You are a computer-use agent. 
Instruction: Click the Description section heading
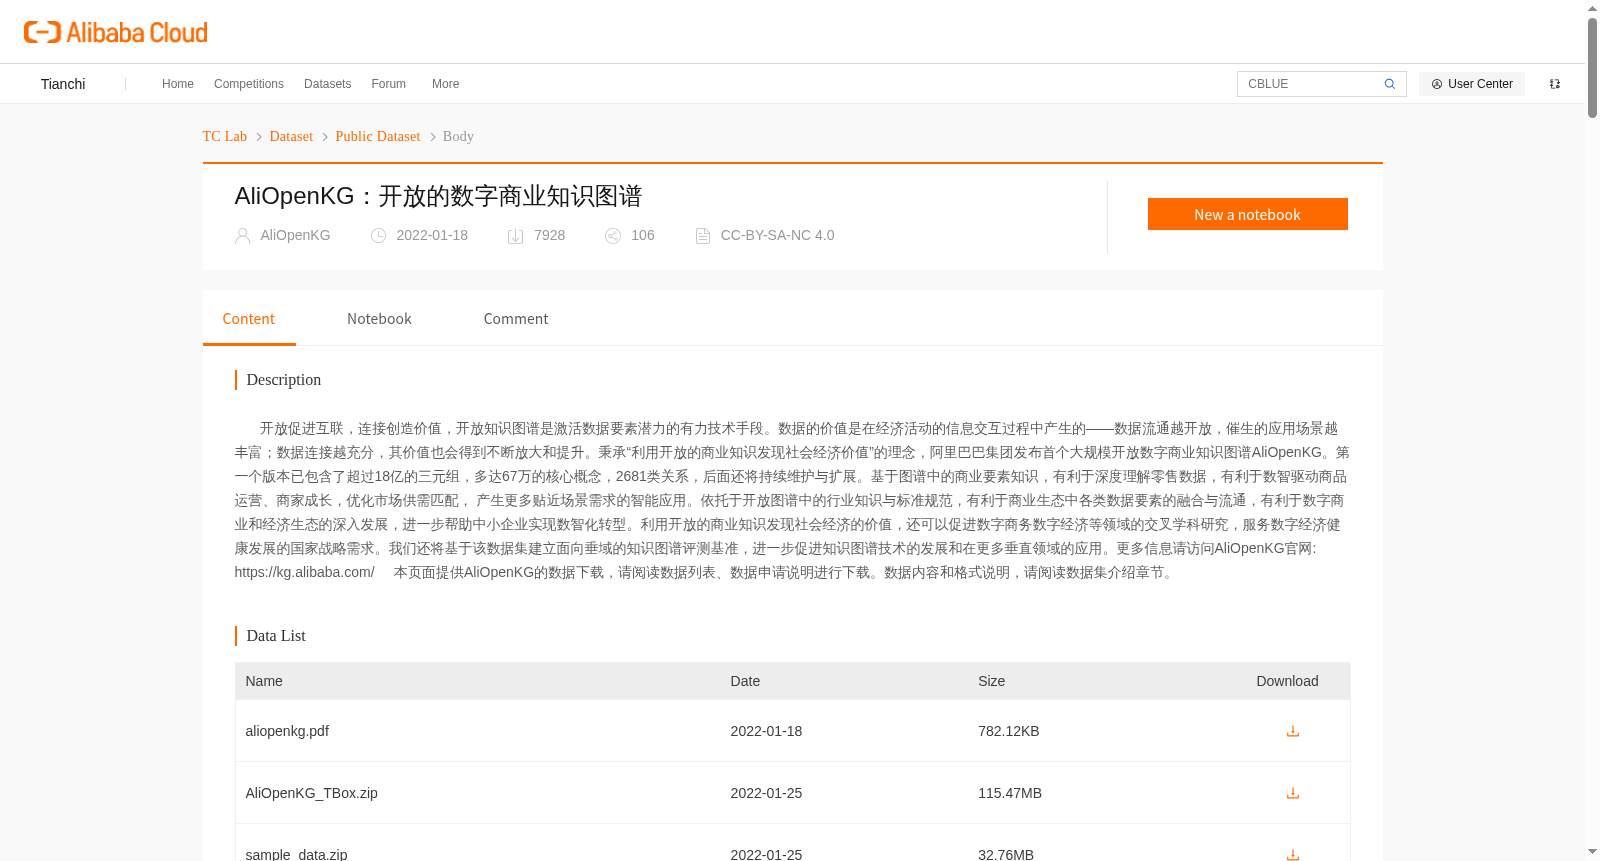click(x=284, y=380)
